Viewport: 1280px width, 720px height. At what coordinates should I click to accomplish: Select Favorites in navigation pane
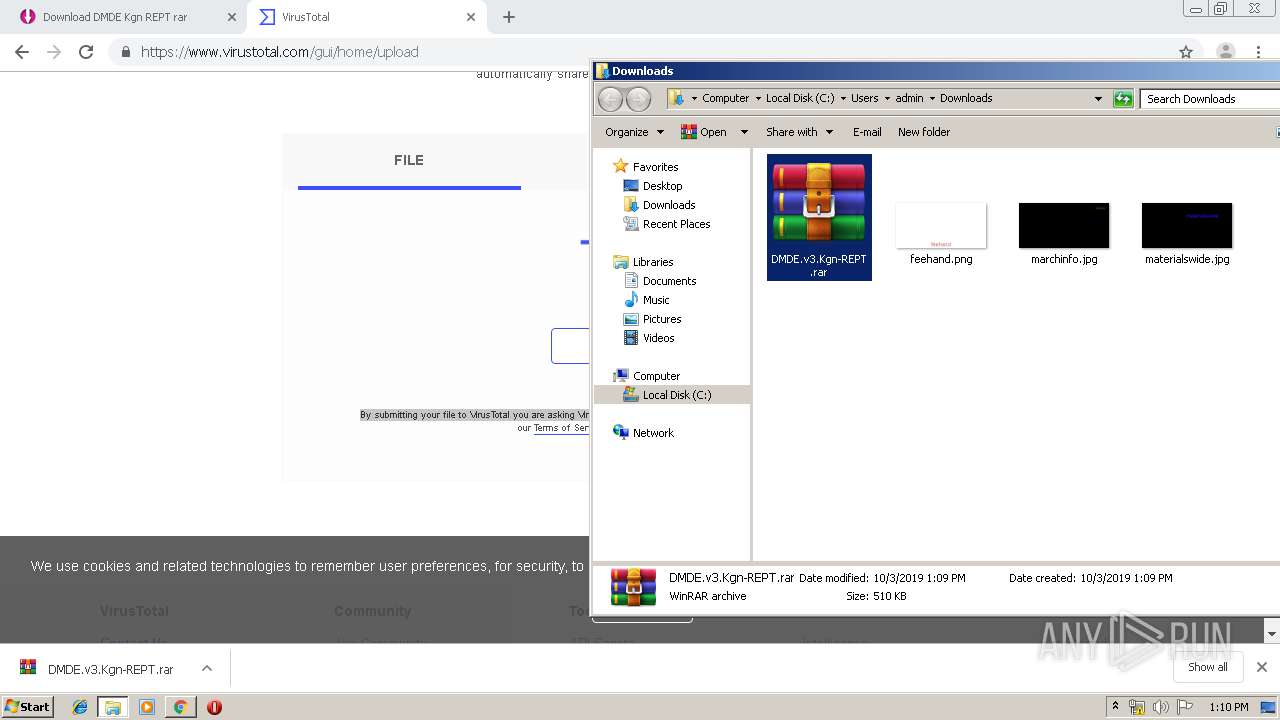[x=655, y=167]
